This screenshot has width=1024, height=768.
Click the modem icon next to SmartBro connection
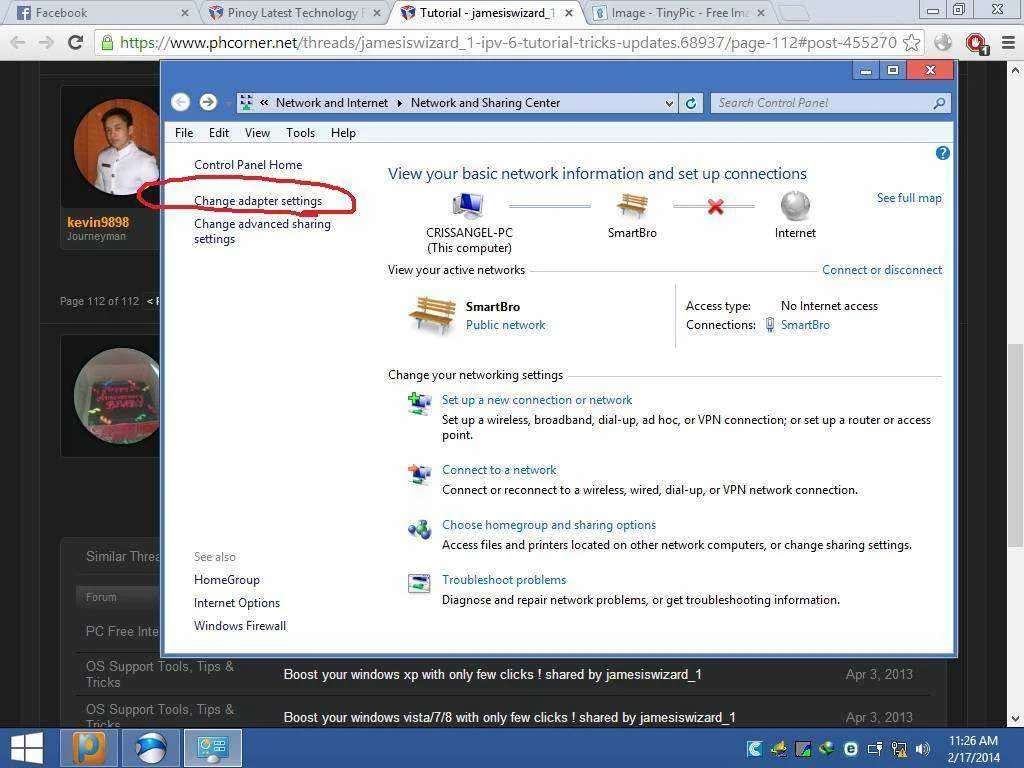(x=770, y=325)
